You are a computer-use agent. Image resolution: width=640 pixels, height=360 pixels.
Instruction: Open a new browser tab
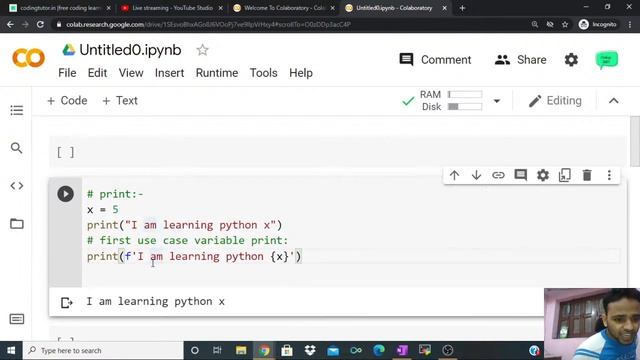(462, 8)
